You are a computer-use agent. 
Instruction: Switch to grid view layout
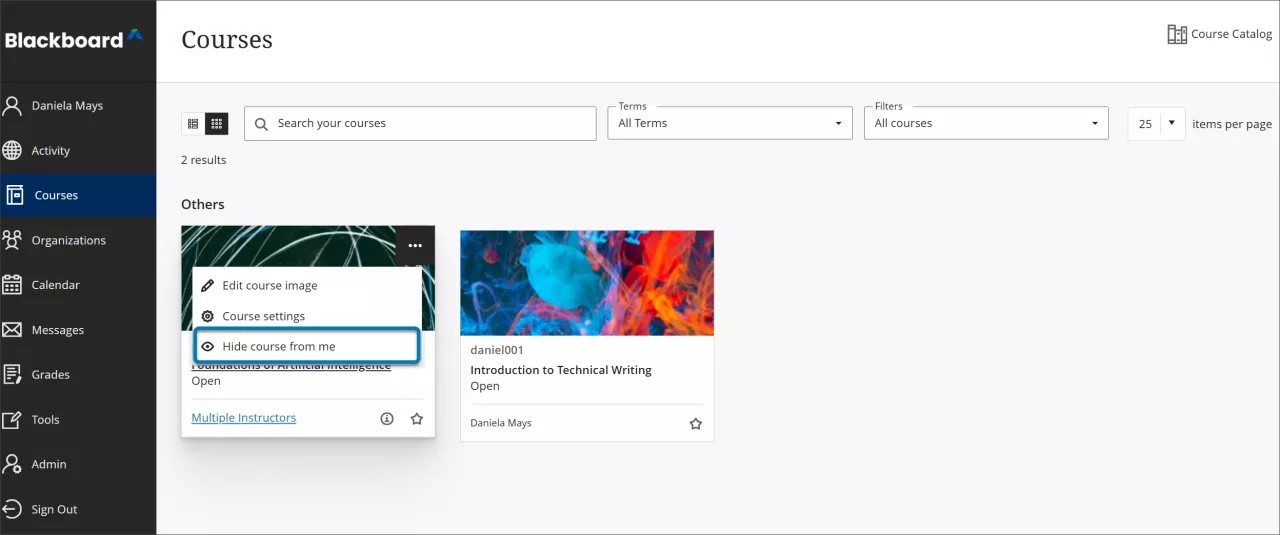[x=216, y=124]
